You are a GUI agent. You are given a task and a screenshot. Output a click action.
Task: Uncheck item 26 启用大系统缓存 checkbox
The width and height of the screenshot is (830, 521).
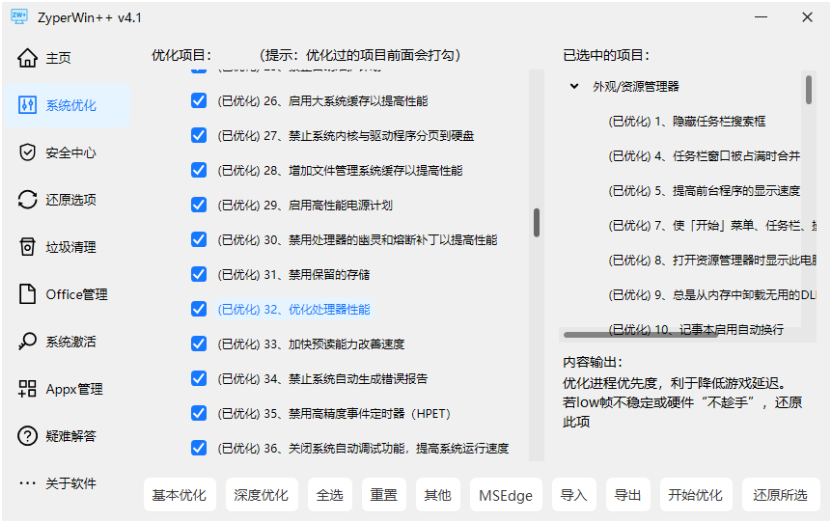click(198, 101)
